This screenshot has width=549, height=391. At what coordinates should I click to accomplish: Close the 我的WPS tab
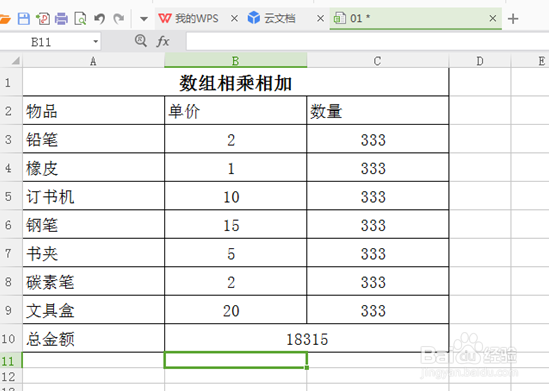coord(234,18)
